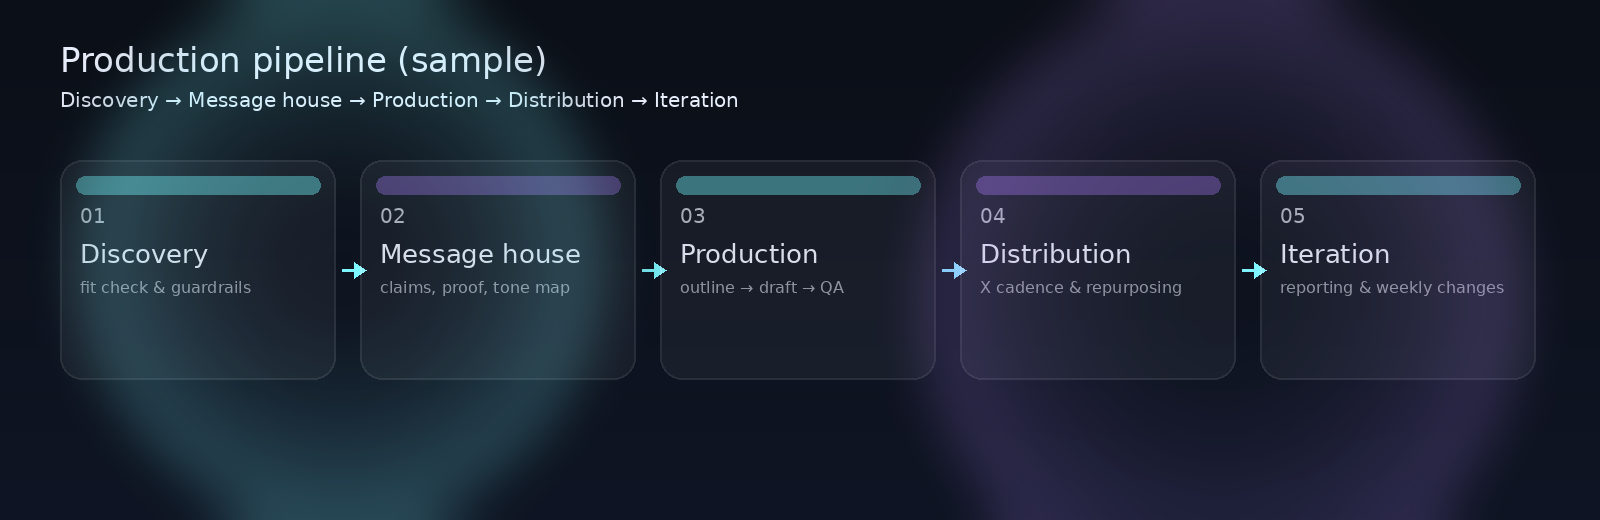Click the Production pipeline (sample) heading
The width and height of the screenshot is (1600, 520).
pyautogui.click(x=303, y=60)
